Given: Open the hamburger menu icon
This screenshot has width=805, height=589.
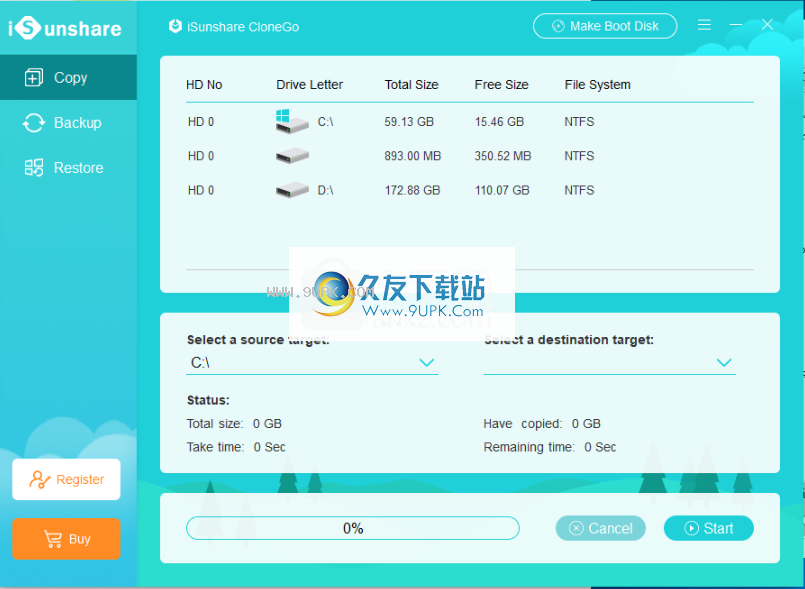Looking at the screenshot, I should tap(704, 25).
